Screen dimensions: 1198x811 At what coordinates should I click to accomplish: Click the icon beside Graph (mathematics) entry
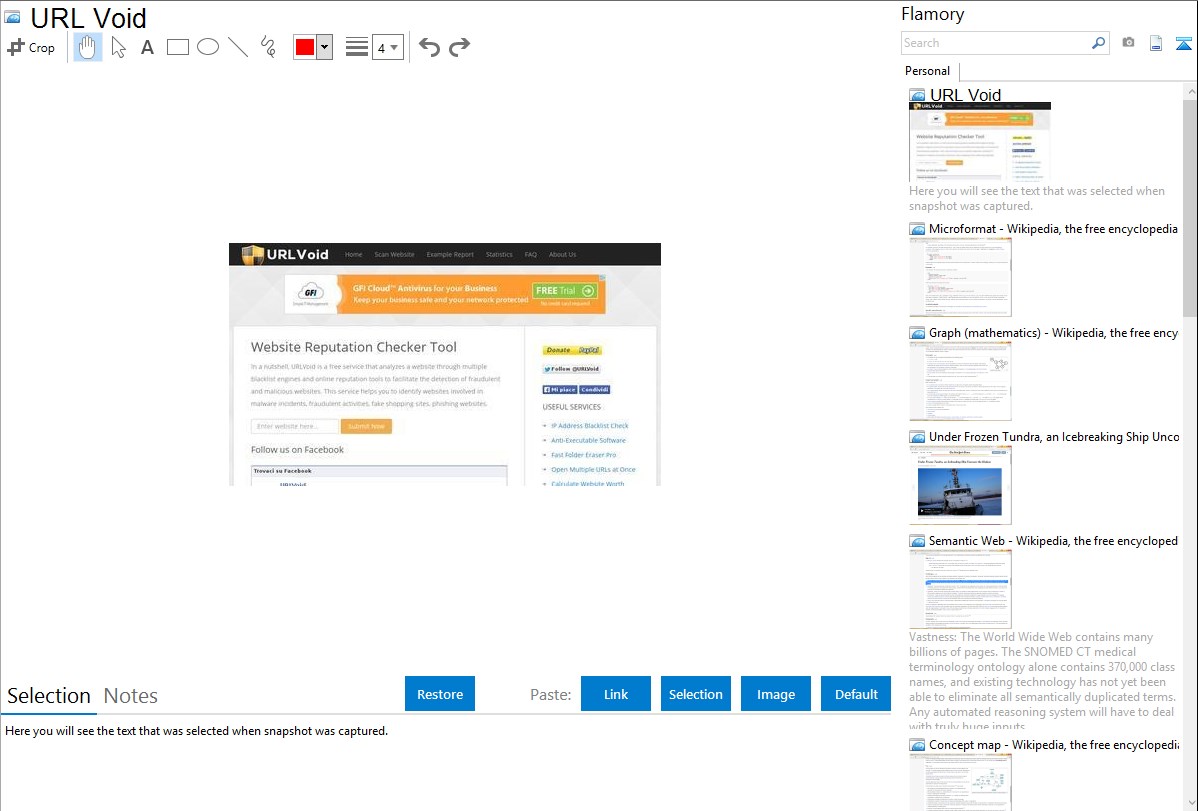[917, 333]
